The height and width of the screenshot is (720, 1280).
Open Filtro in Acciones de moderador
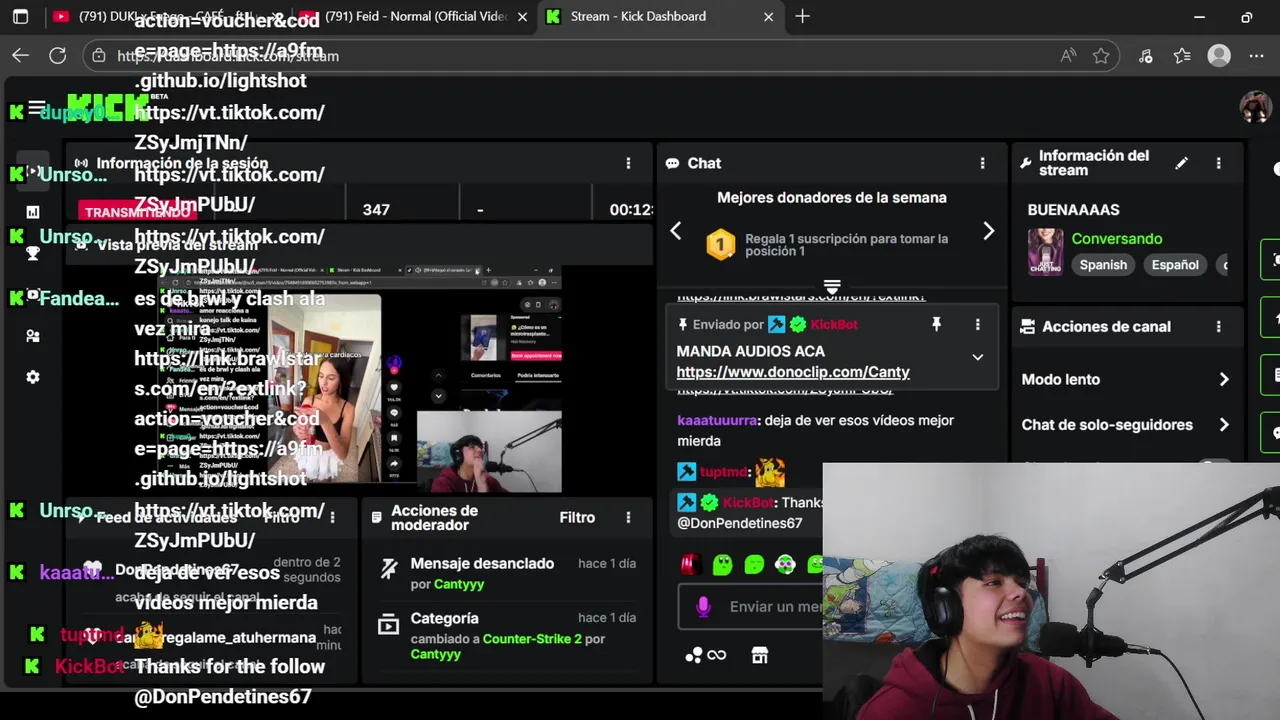(577, 517)
